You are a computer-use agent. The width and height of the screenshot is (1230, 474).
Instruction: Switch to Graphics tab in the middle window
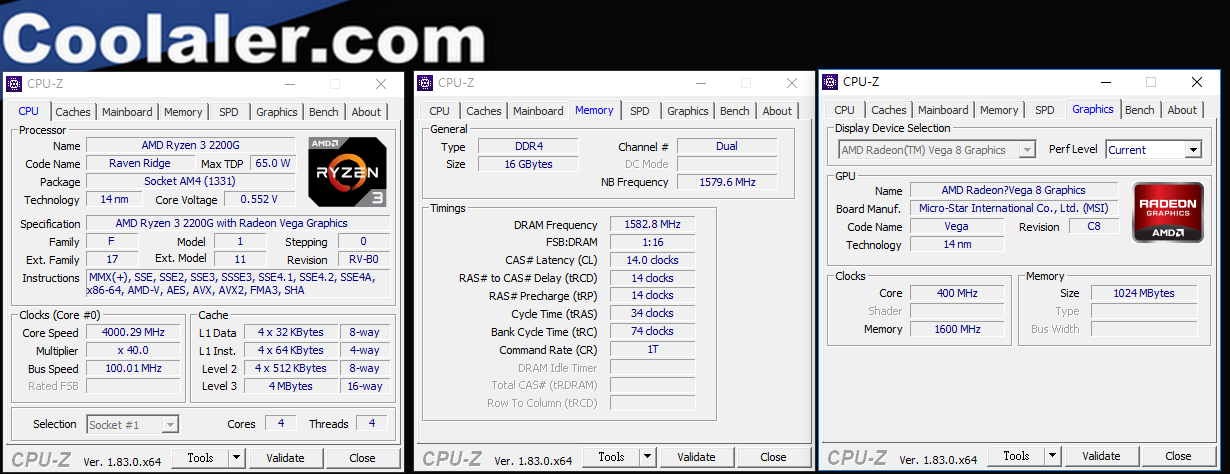pyautogui.click(x=688, y=111)
